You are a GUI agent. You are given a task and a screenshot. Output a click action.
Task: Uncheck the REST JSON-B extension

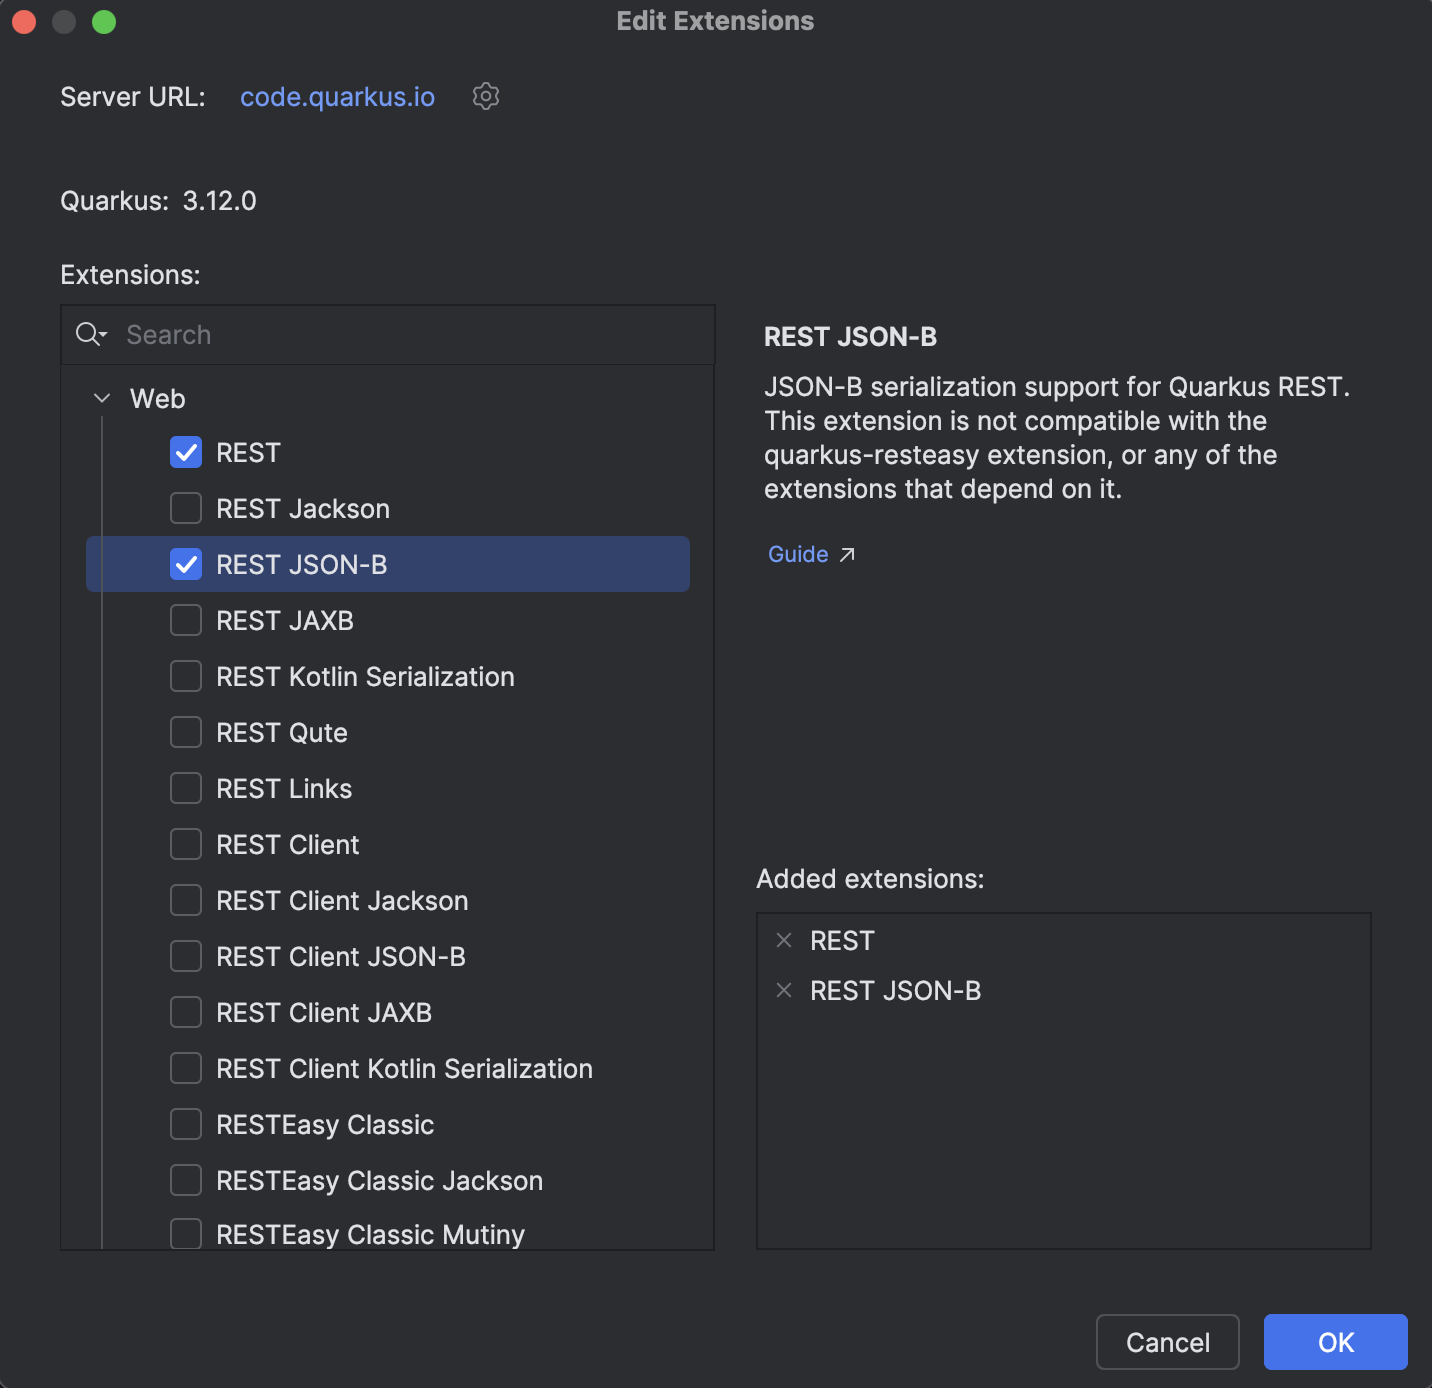coord(185,564)
